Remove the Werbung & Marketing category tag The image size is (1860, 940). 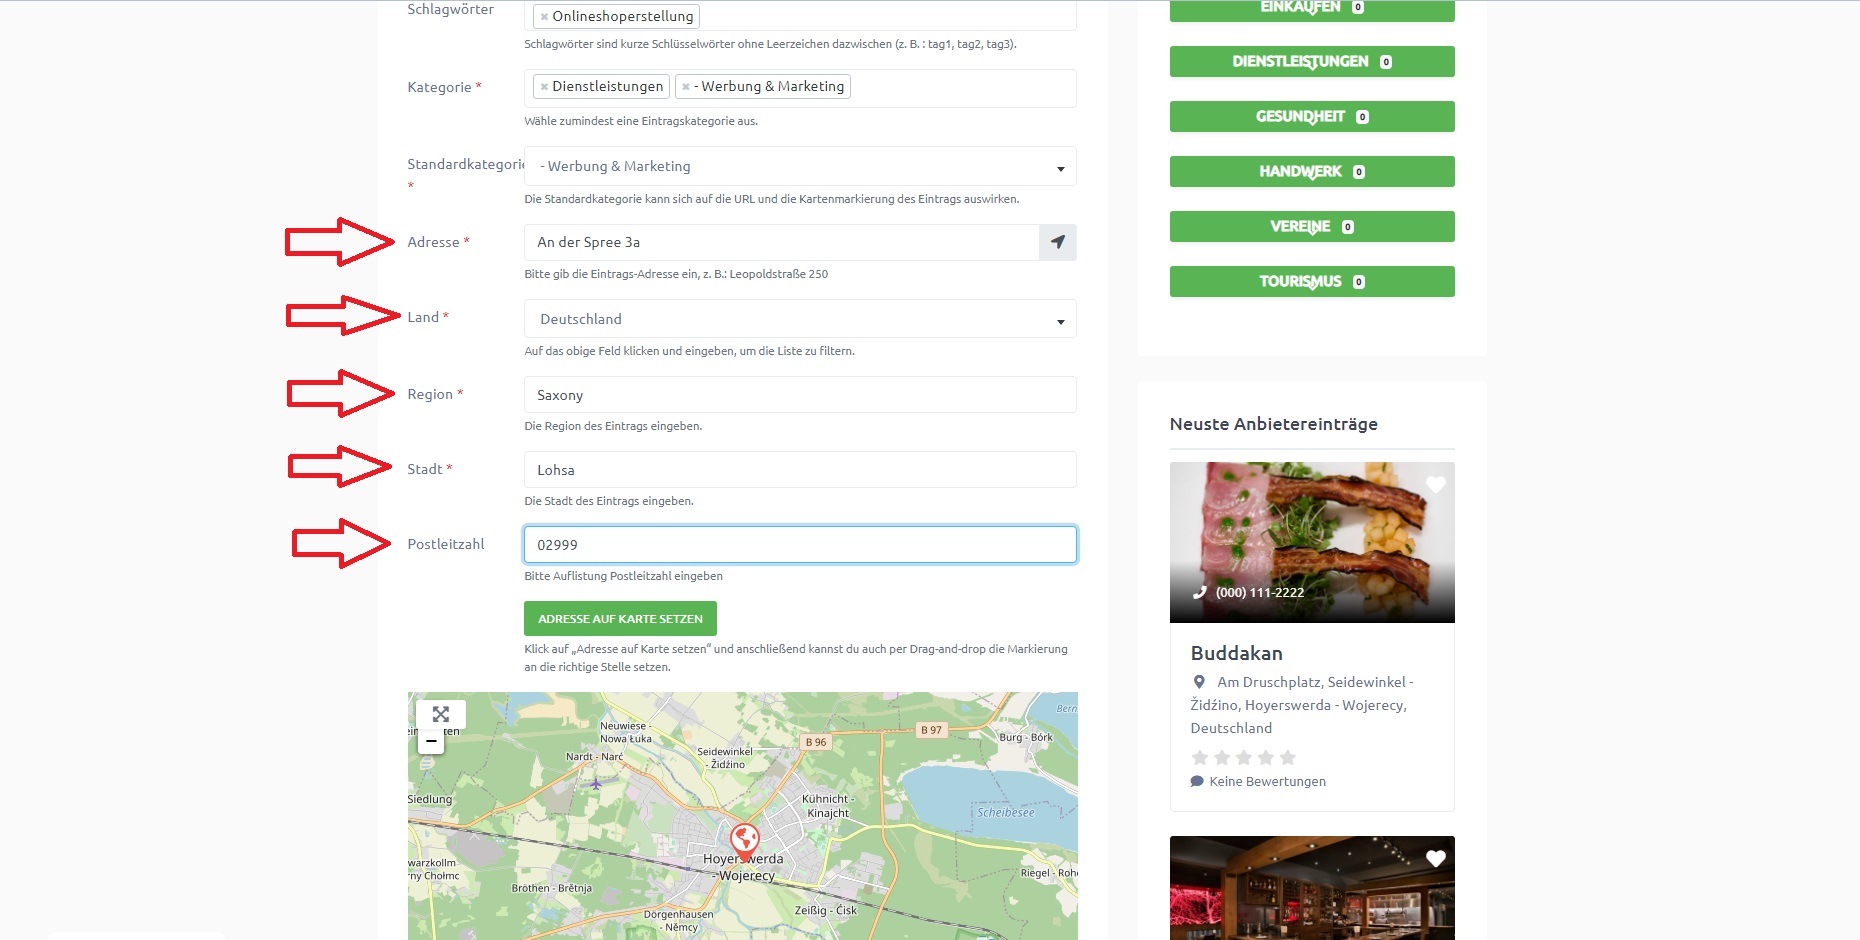point(686,87)
